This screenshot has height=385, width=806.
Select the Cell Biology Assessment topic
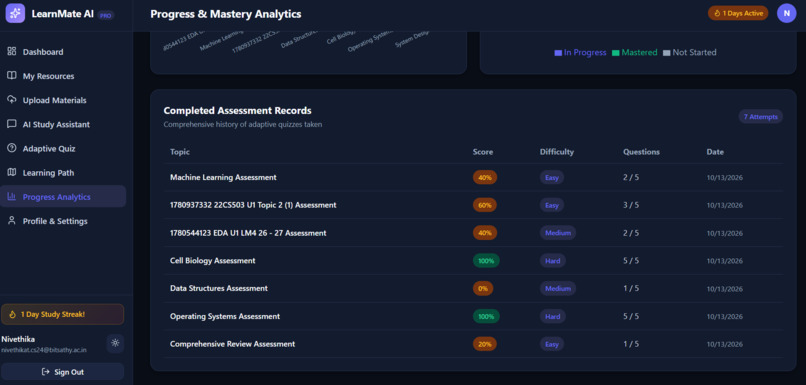click(212, 261)
